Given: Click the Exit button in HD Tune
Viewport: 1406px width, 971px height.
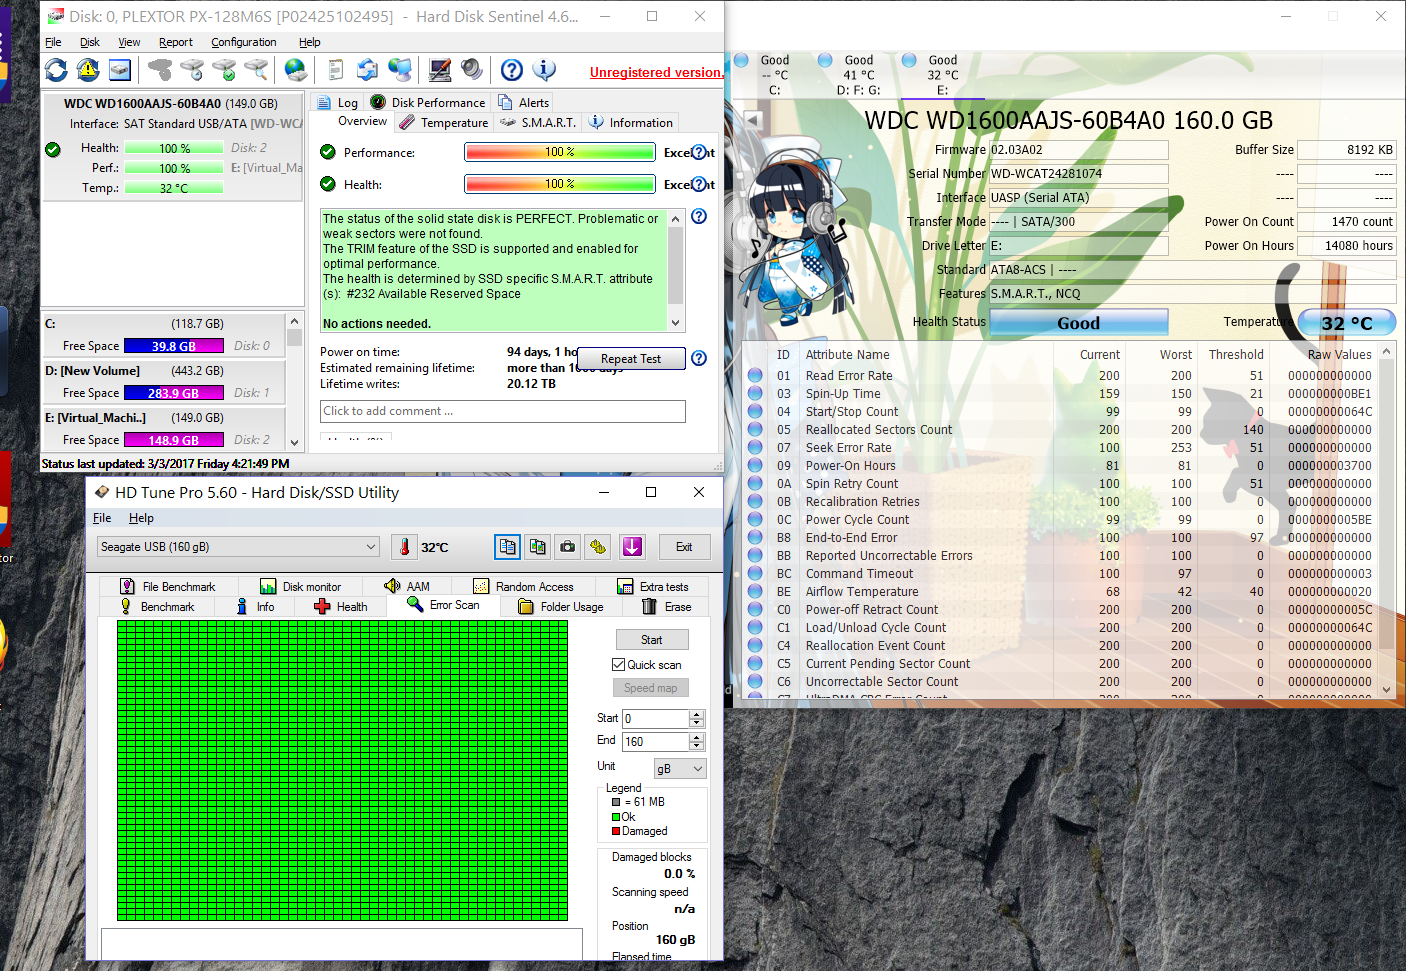Looking at the screenshot, I should pyautogui.click(x=684, y=547).
